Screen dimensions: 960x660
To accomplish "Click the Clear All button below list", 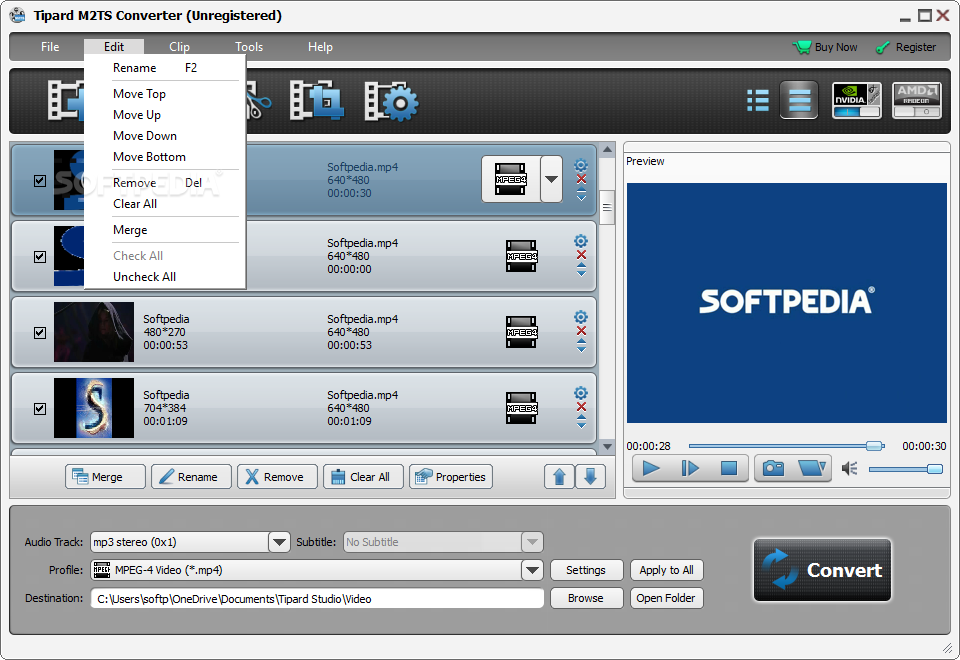I will pos(363,476).
